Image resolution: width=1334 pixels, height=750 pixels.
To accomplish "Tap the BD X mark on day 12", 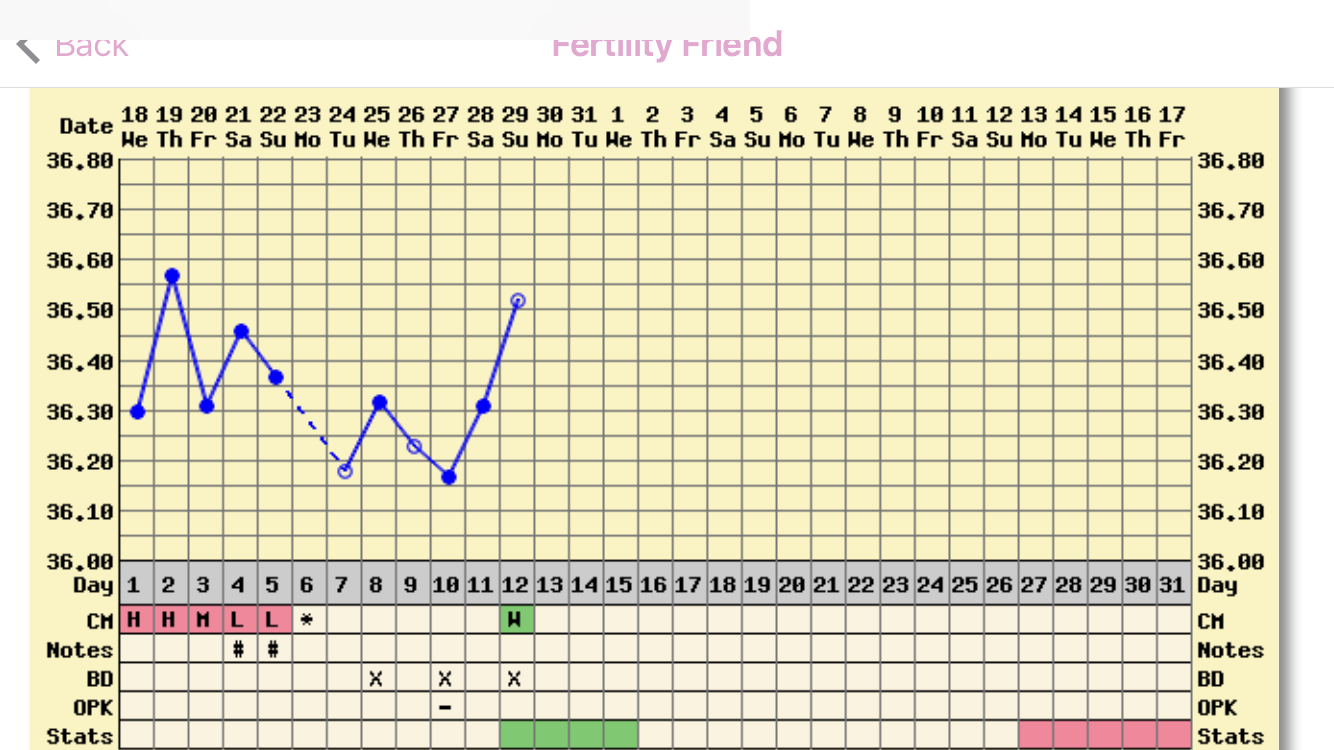I will [514, 679].
